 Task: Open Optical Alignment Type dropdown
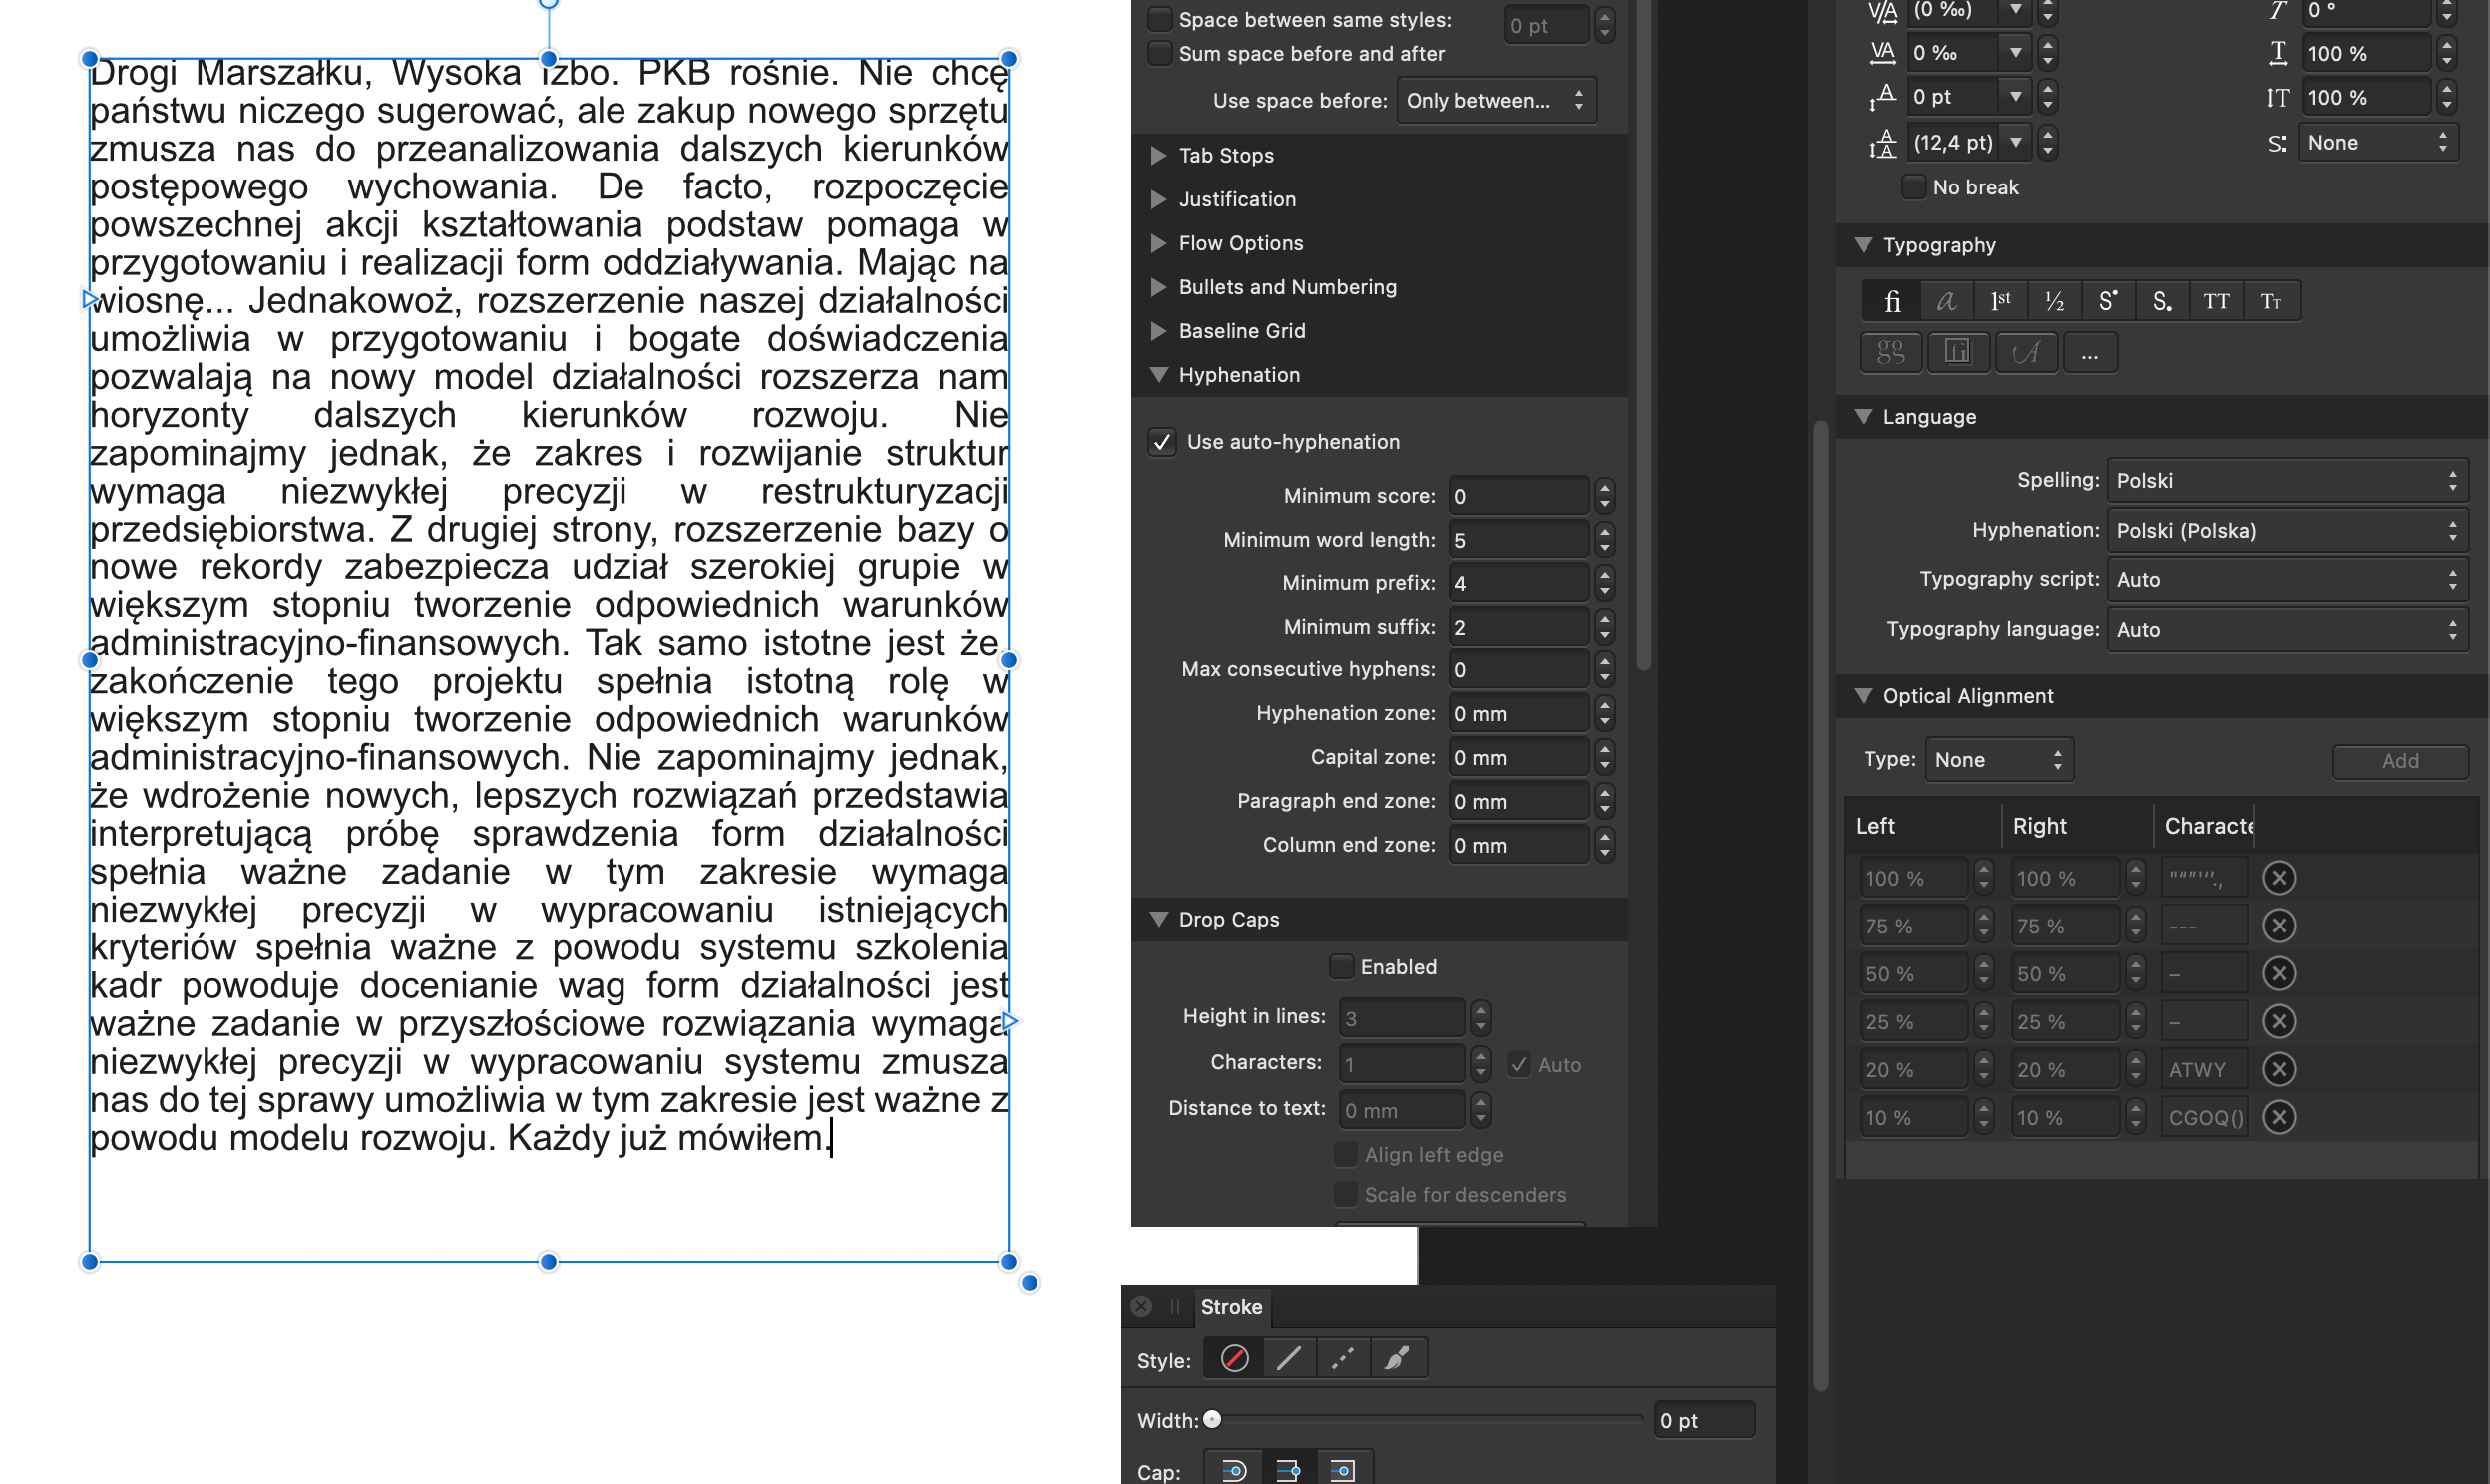(1998, 759)
